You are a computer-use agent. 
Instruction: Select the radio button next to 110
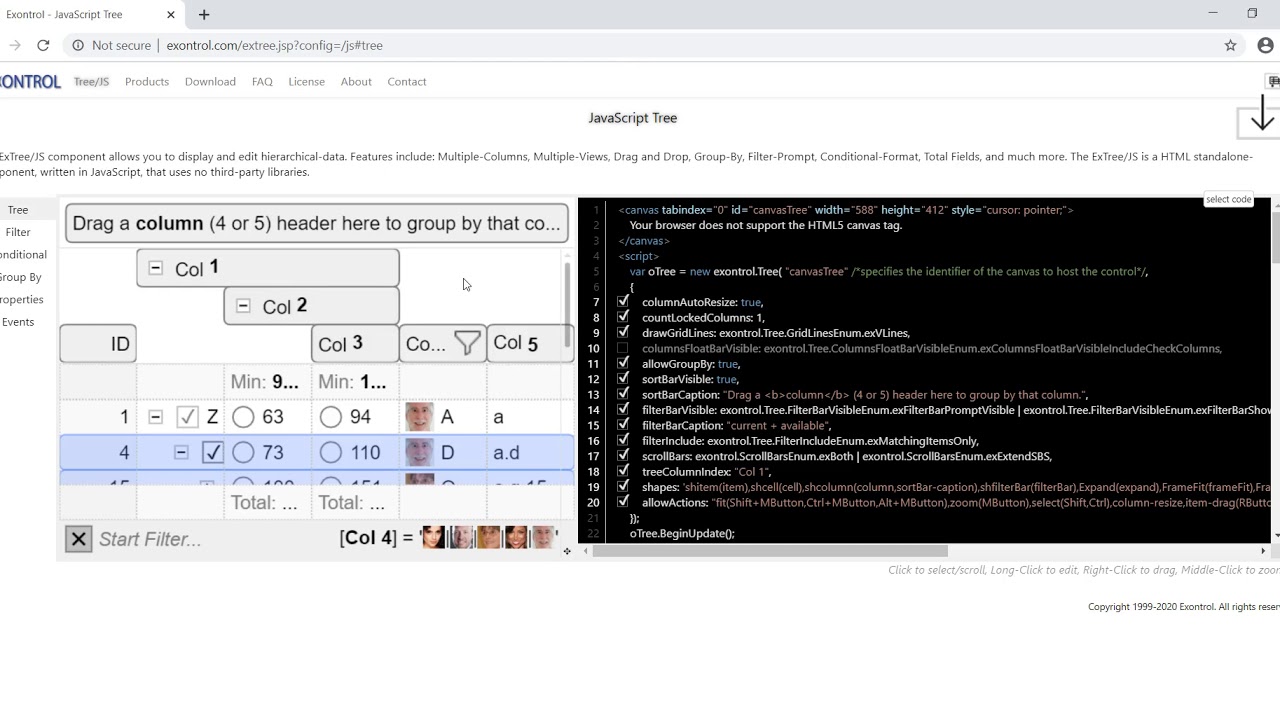pyautogui.click(x=331, y=452)
